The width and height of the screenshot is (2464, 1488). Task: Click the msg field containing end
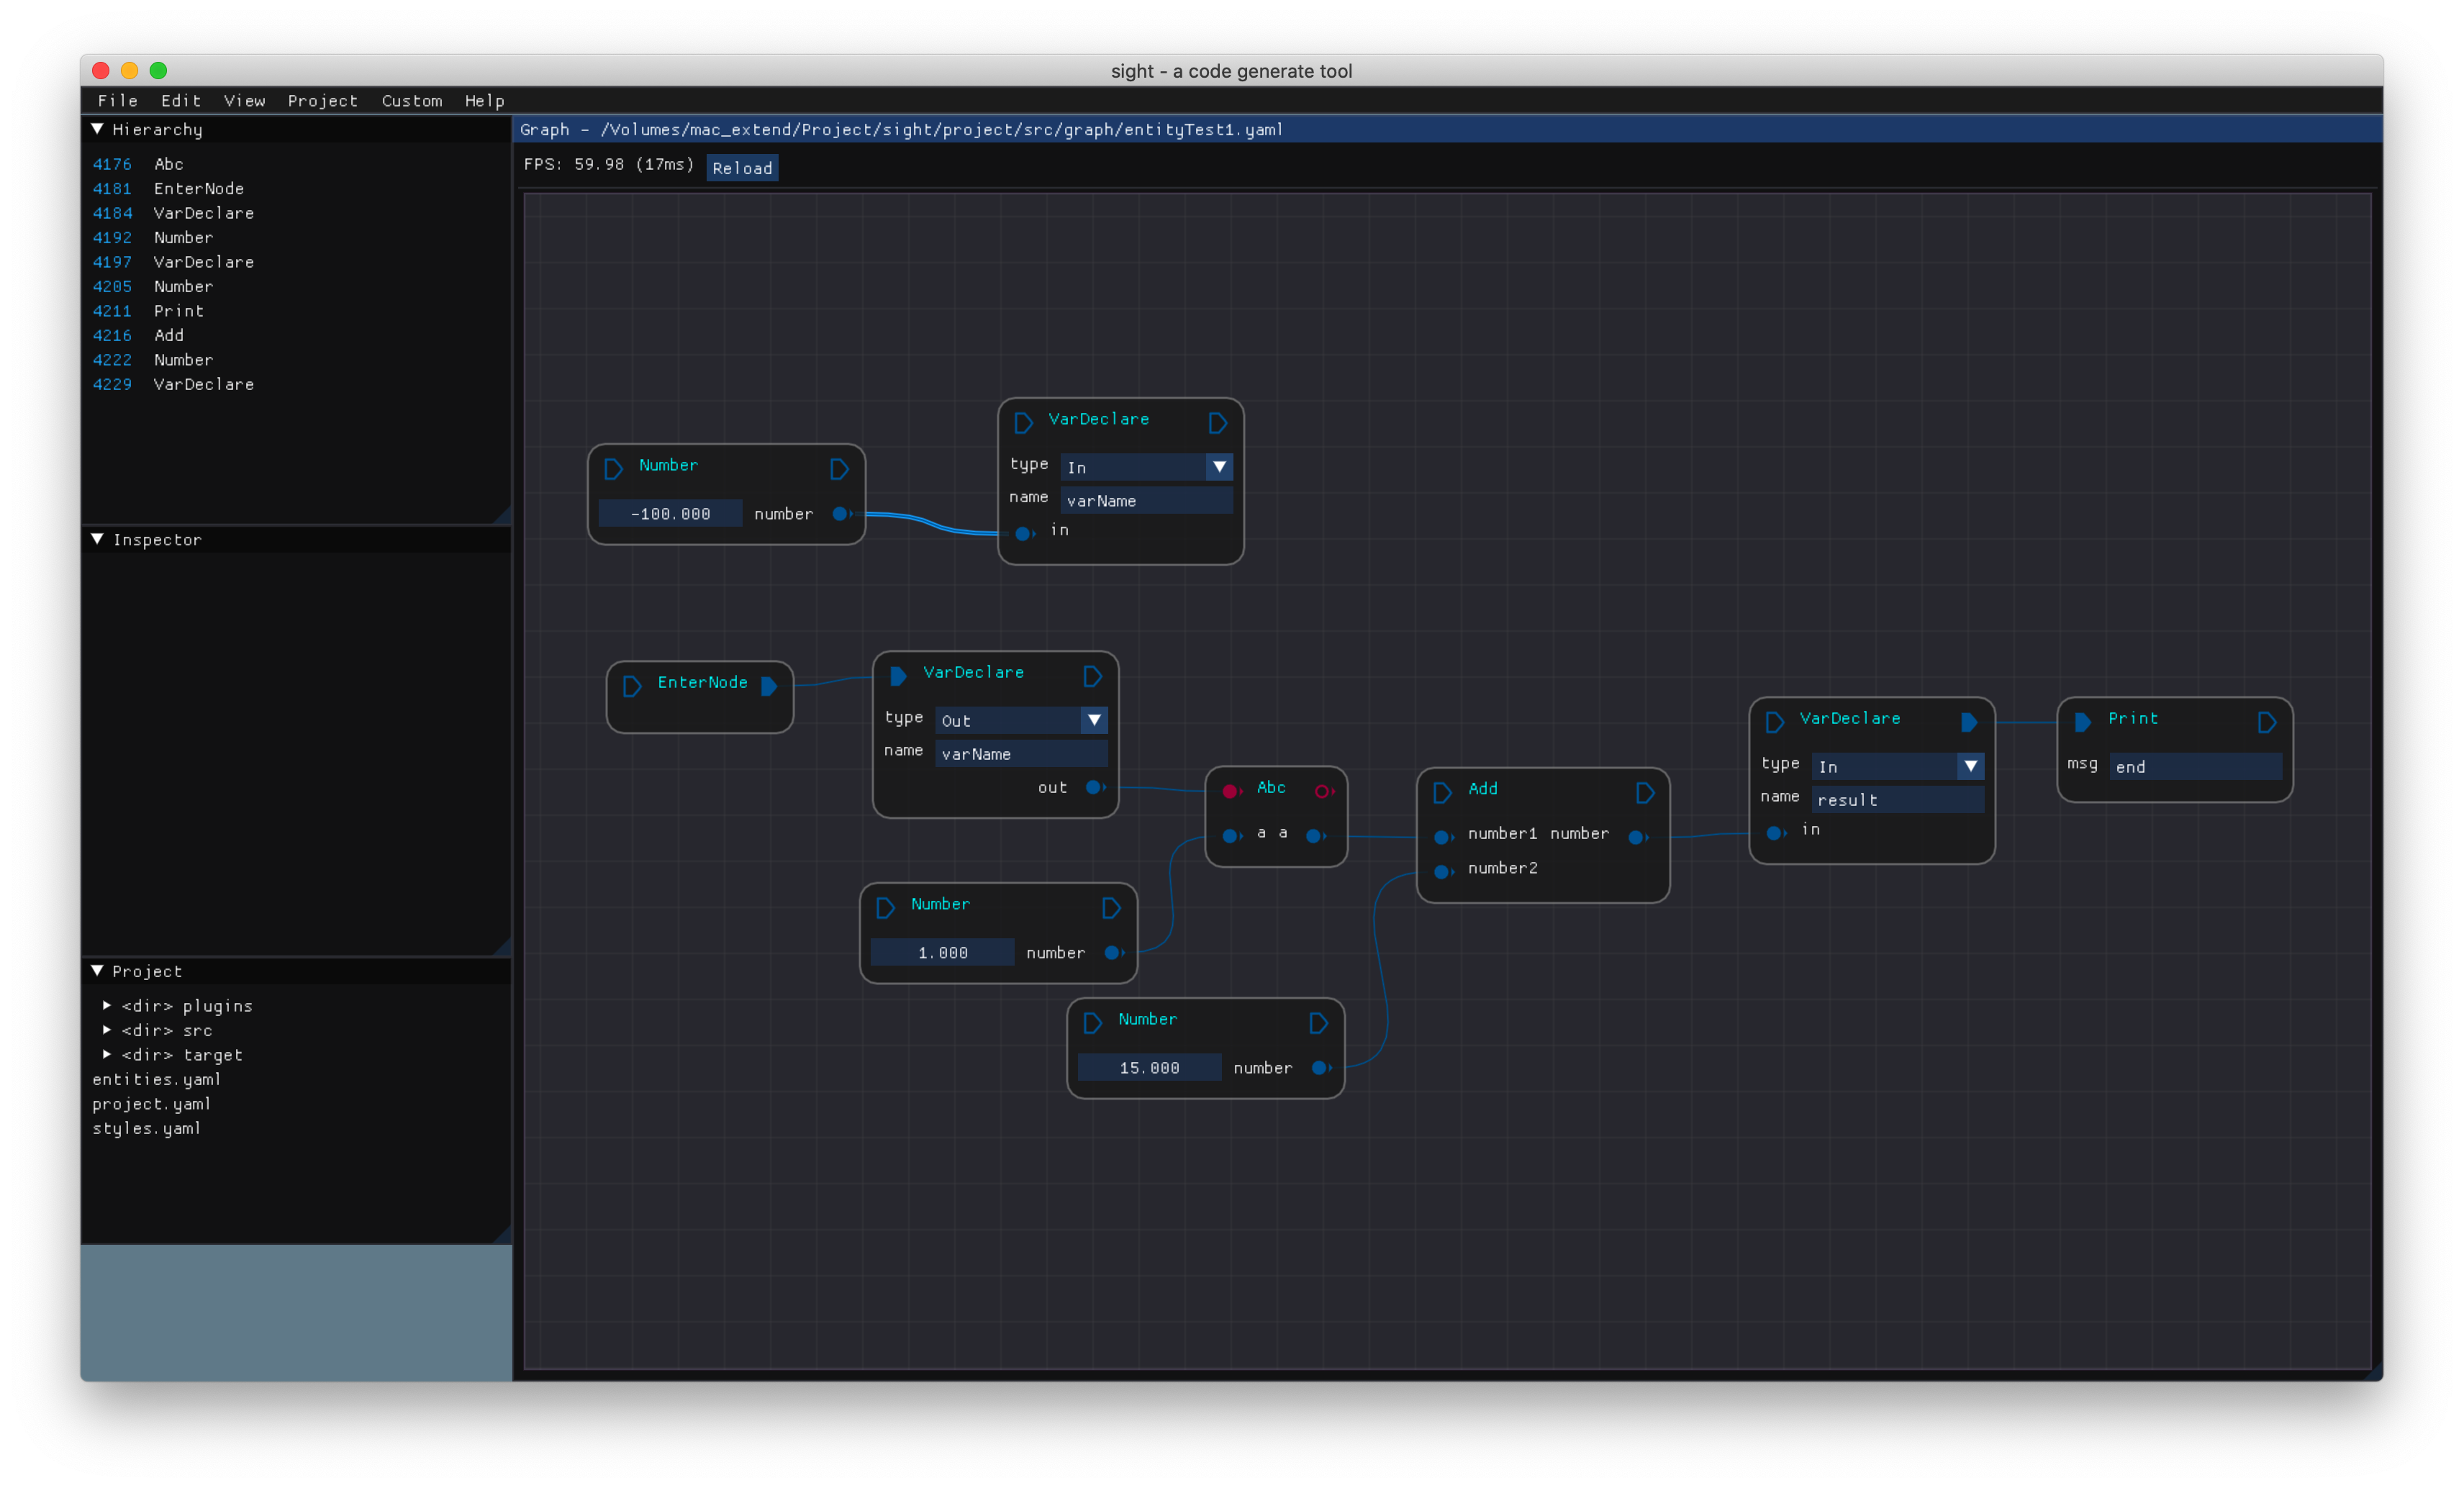tap(2195, 767)
